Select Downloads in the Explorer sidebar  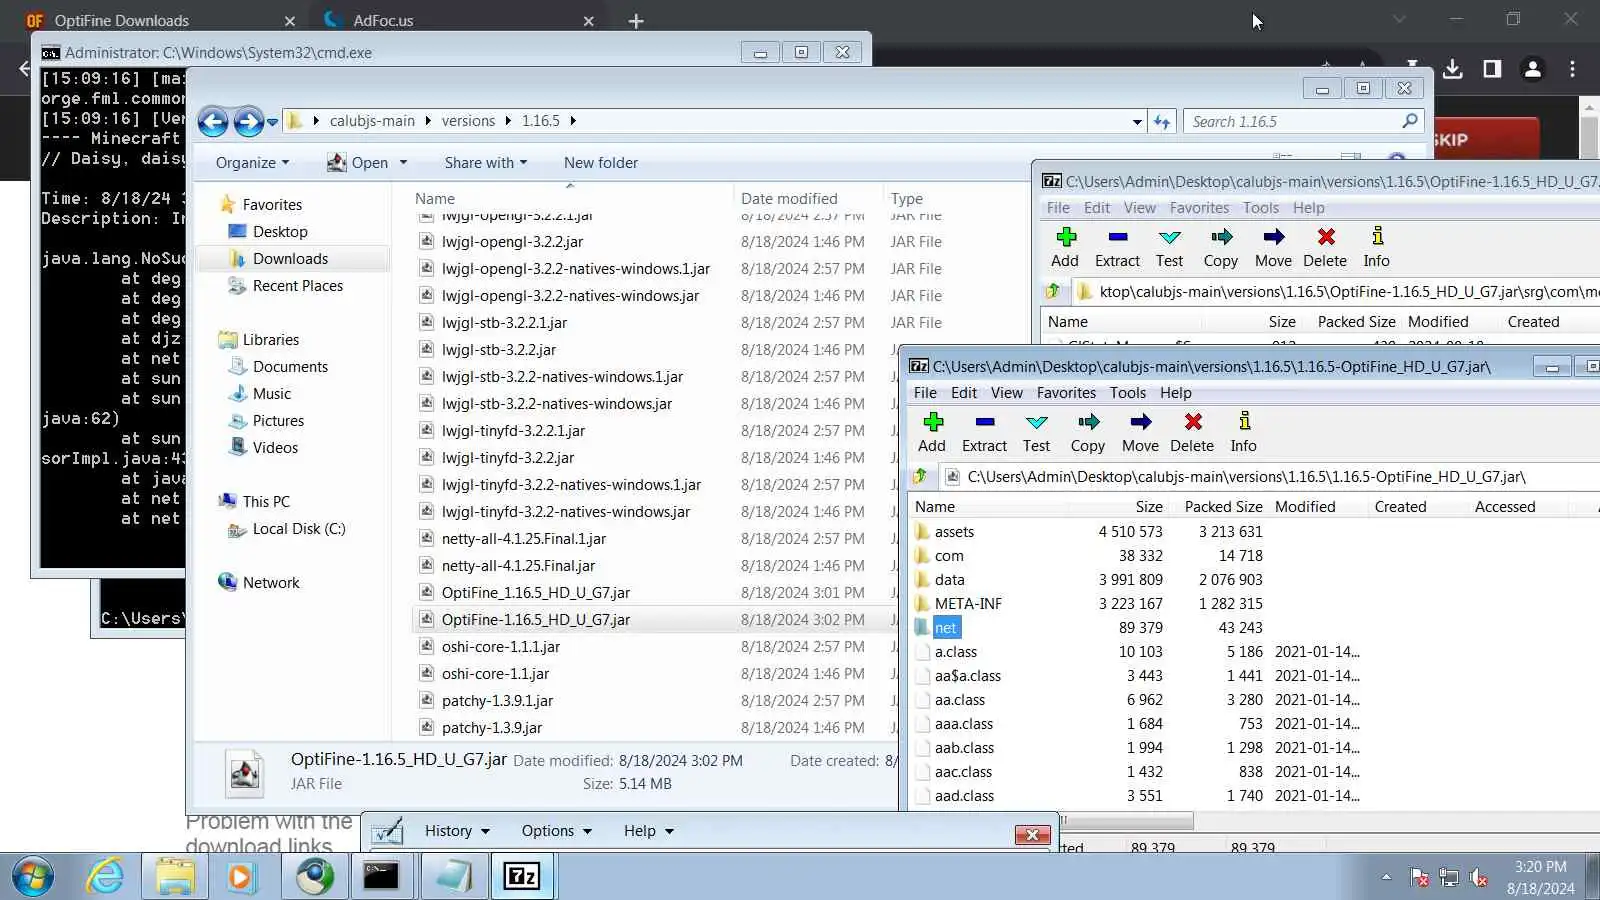290,259
